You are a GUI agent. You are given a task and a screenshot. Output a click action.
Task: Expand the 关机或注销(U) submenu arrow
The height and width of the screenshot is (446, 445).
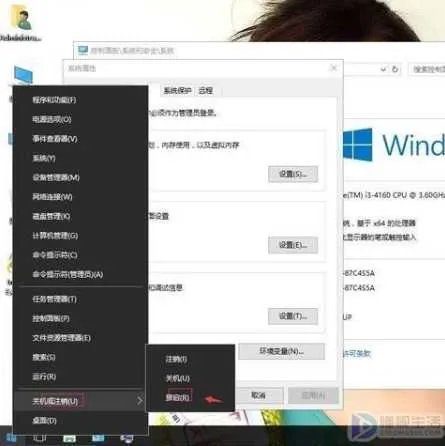pos(140,401)
